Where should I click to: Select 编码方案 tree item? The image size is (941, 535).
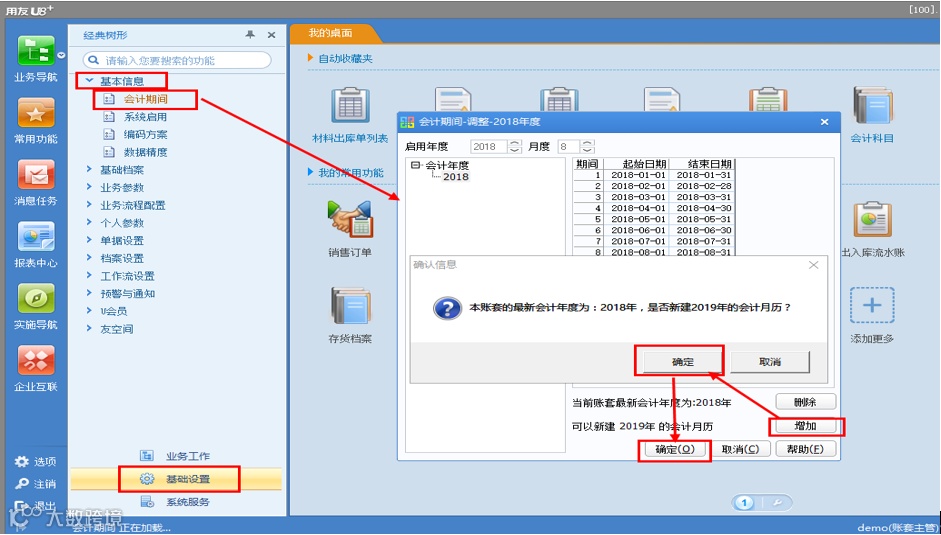coord(146,135)
